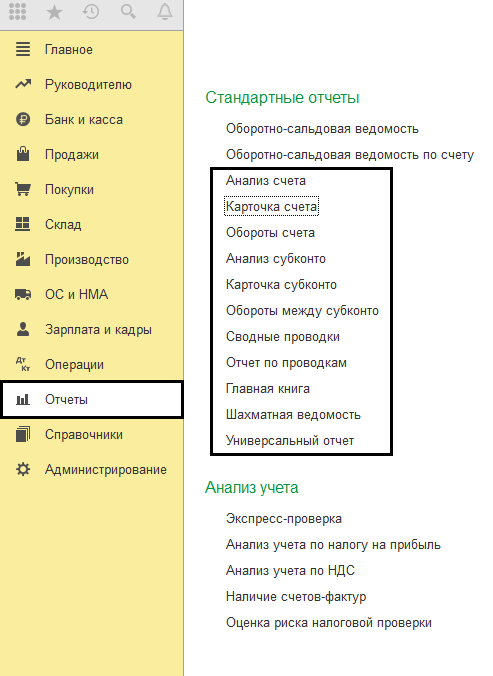Open the Универсальный отчет link

coord(290,441)
